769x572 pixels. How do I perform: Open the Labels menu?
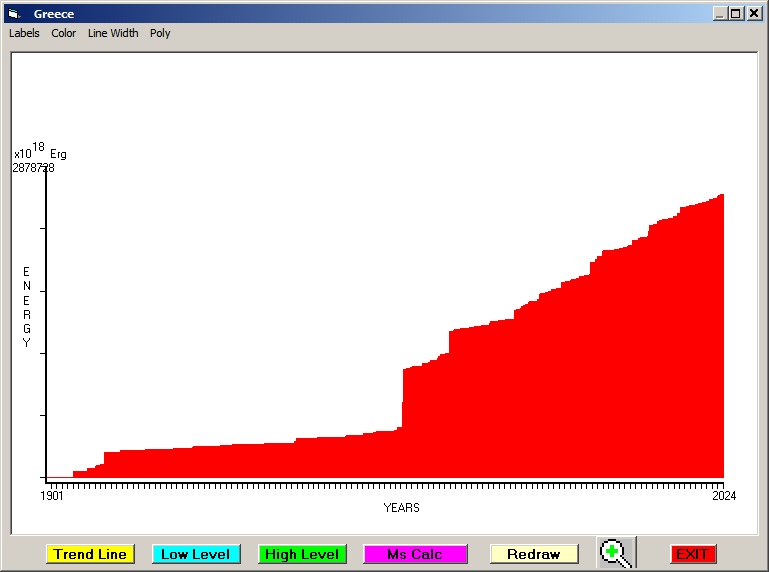click(24, 33)
